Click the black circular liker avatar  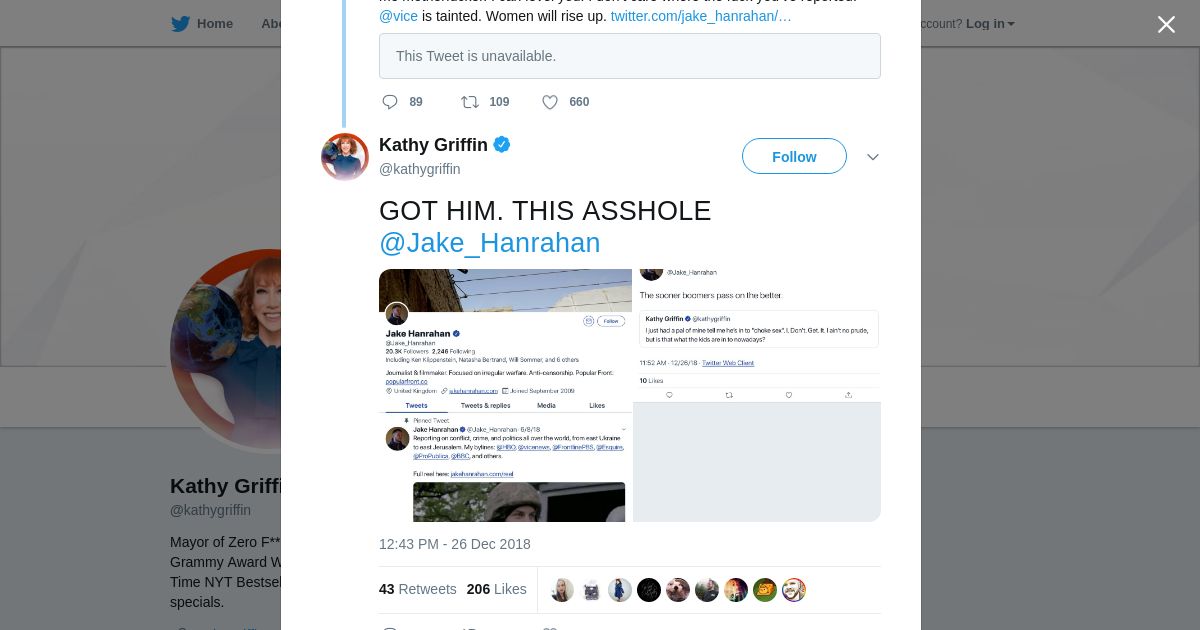pyautogui.click(x=649, y=590)
